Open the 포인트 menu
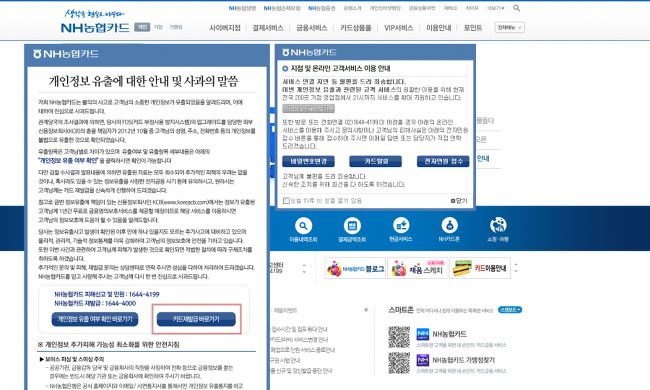650x390 pixels. (473, 28)
